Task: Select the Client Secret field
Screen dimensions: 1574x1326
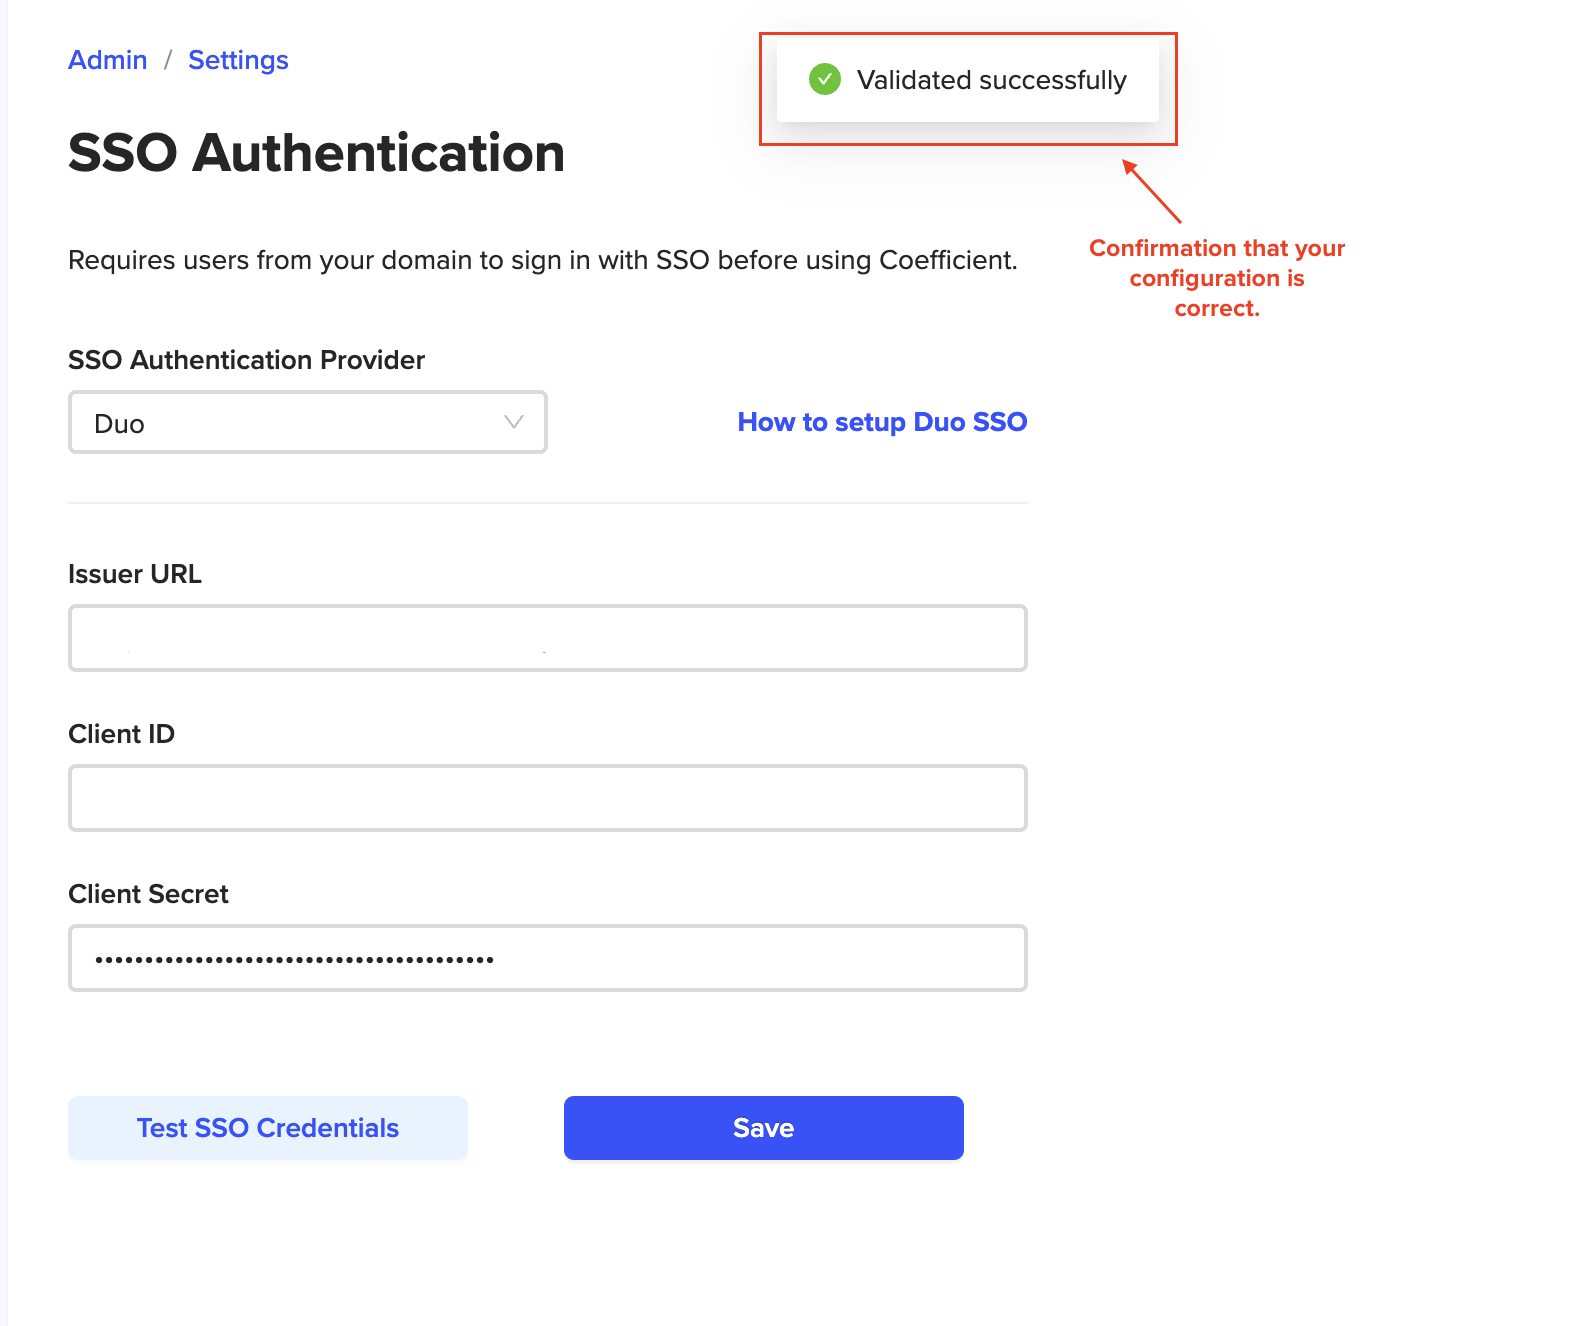Action: click(x=547, y=957)
